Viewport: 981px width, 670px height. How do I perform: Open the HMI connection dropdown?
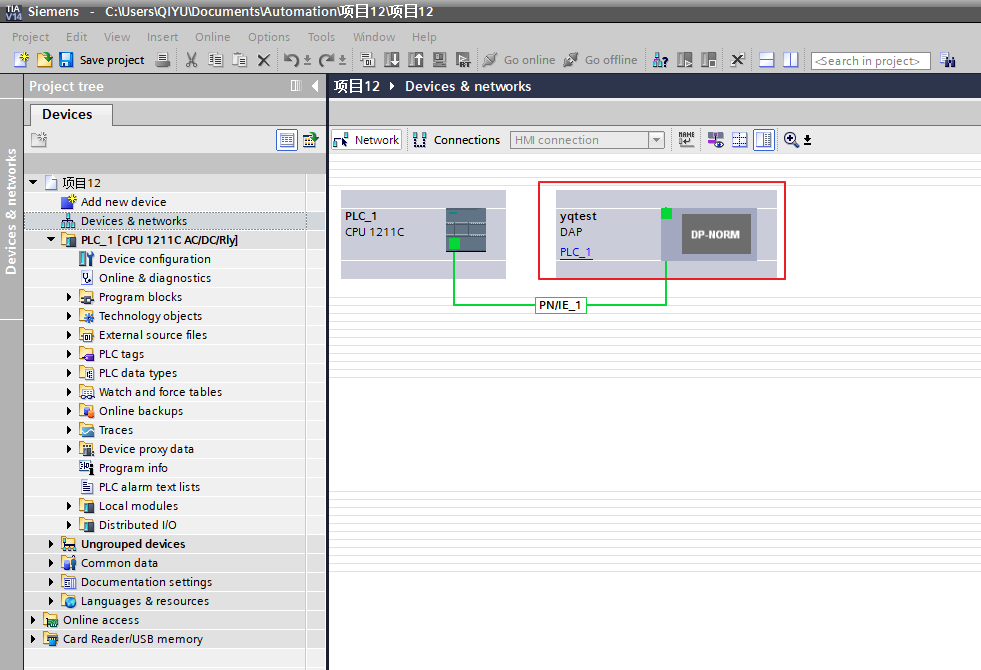coord(656,140)
